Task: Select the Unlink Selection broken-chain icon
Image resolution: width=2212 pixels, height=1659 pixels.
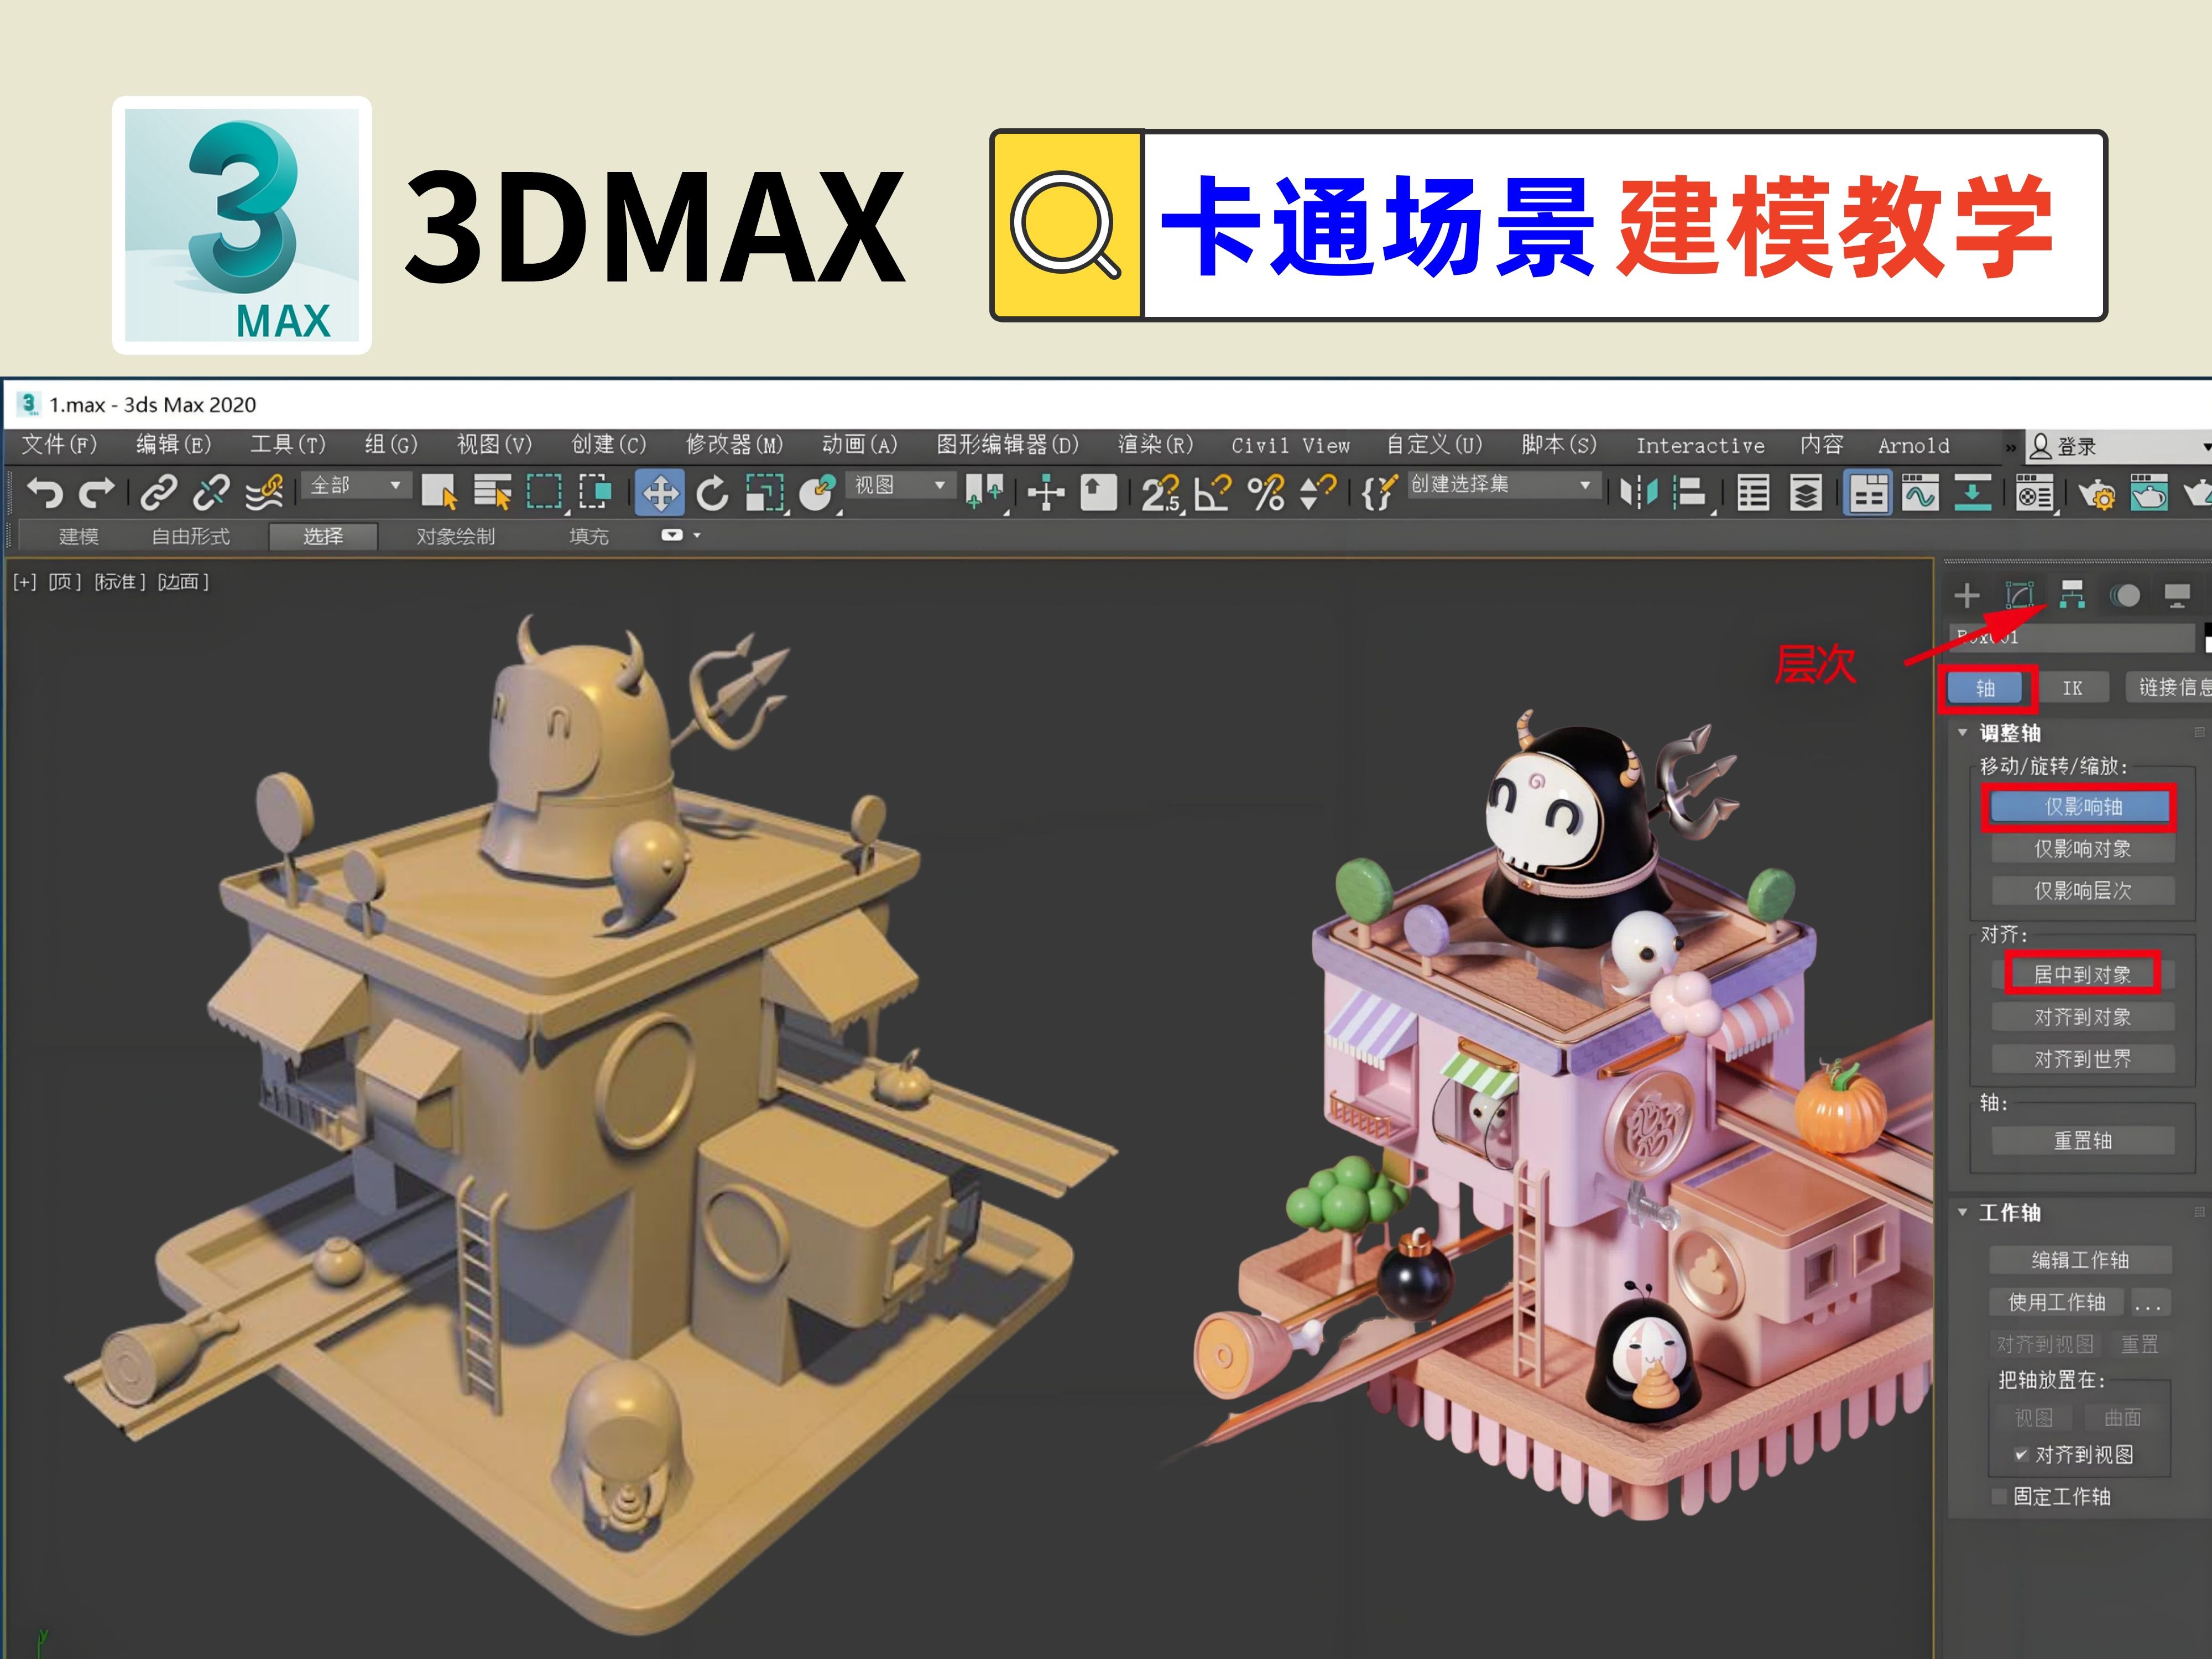Action: (x=211, y=493)
